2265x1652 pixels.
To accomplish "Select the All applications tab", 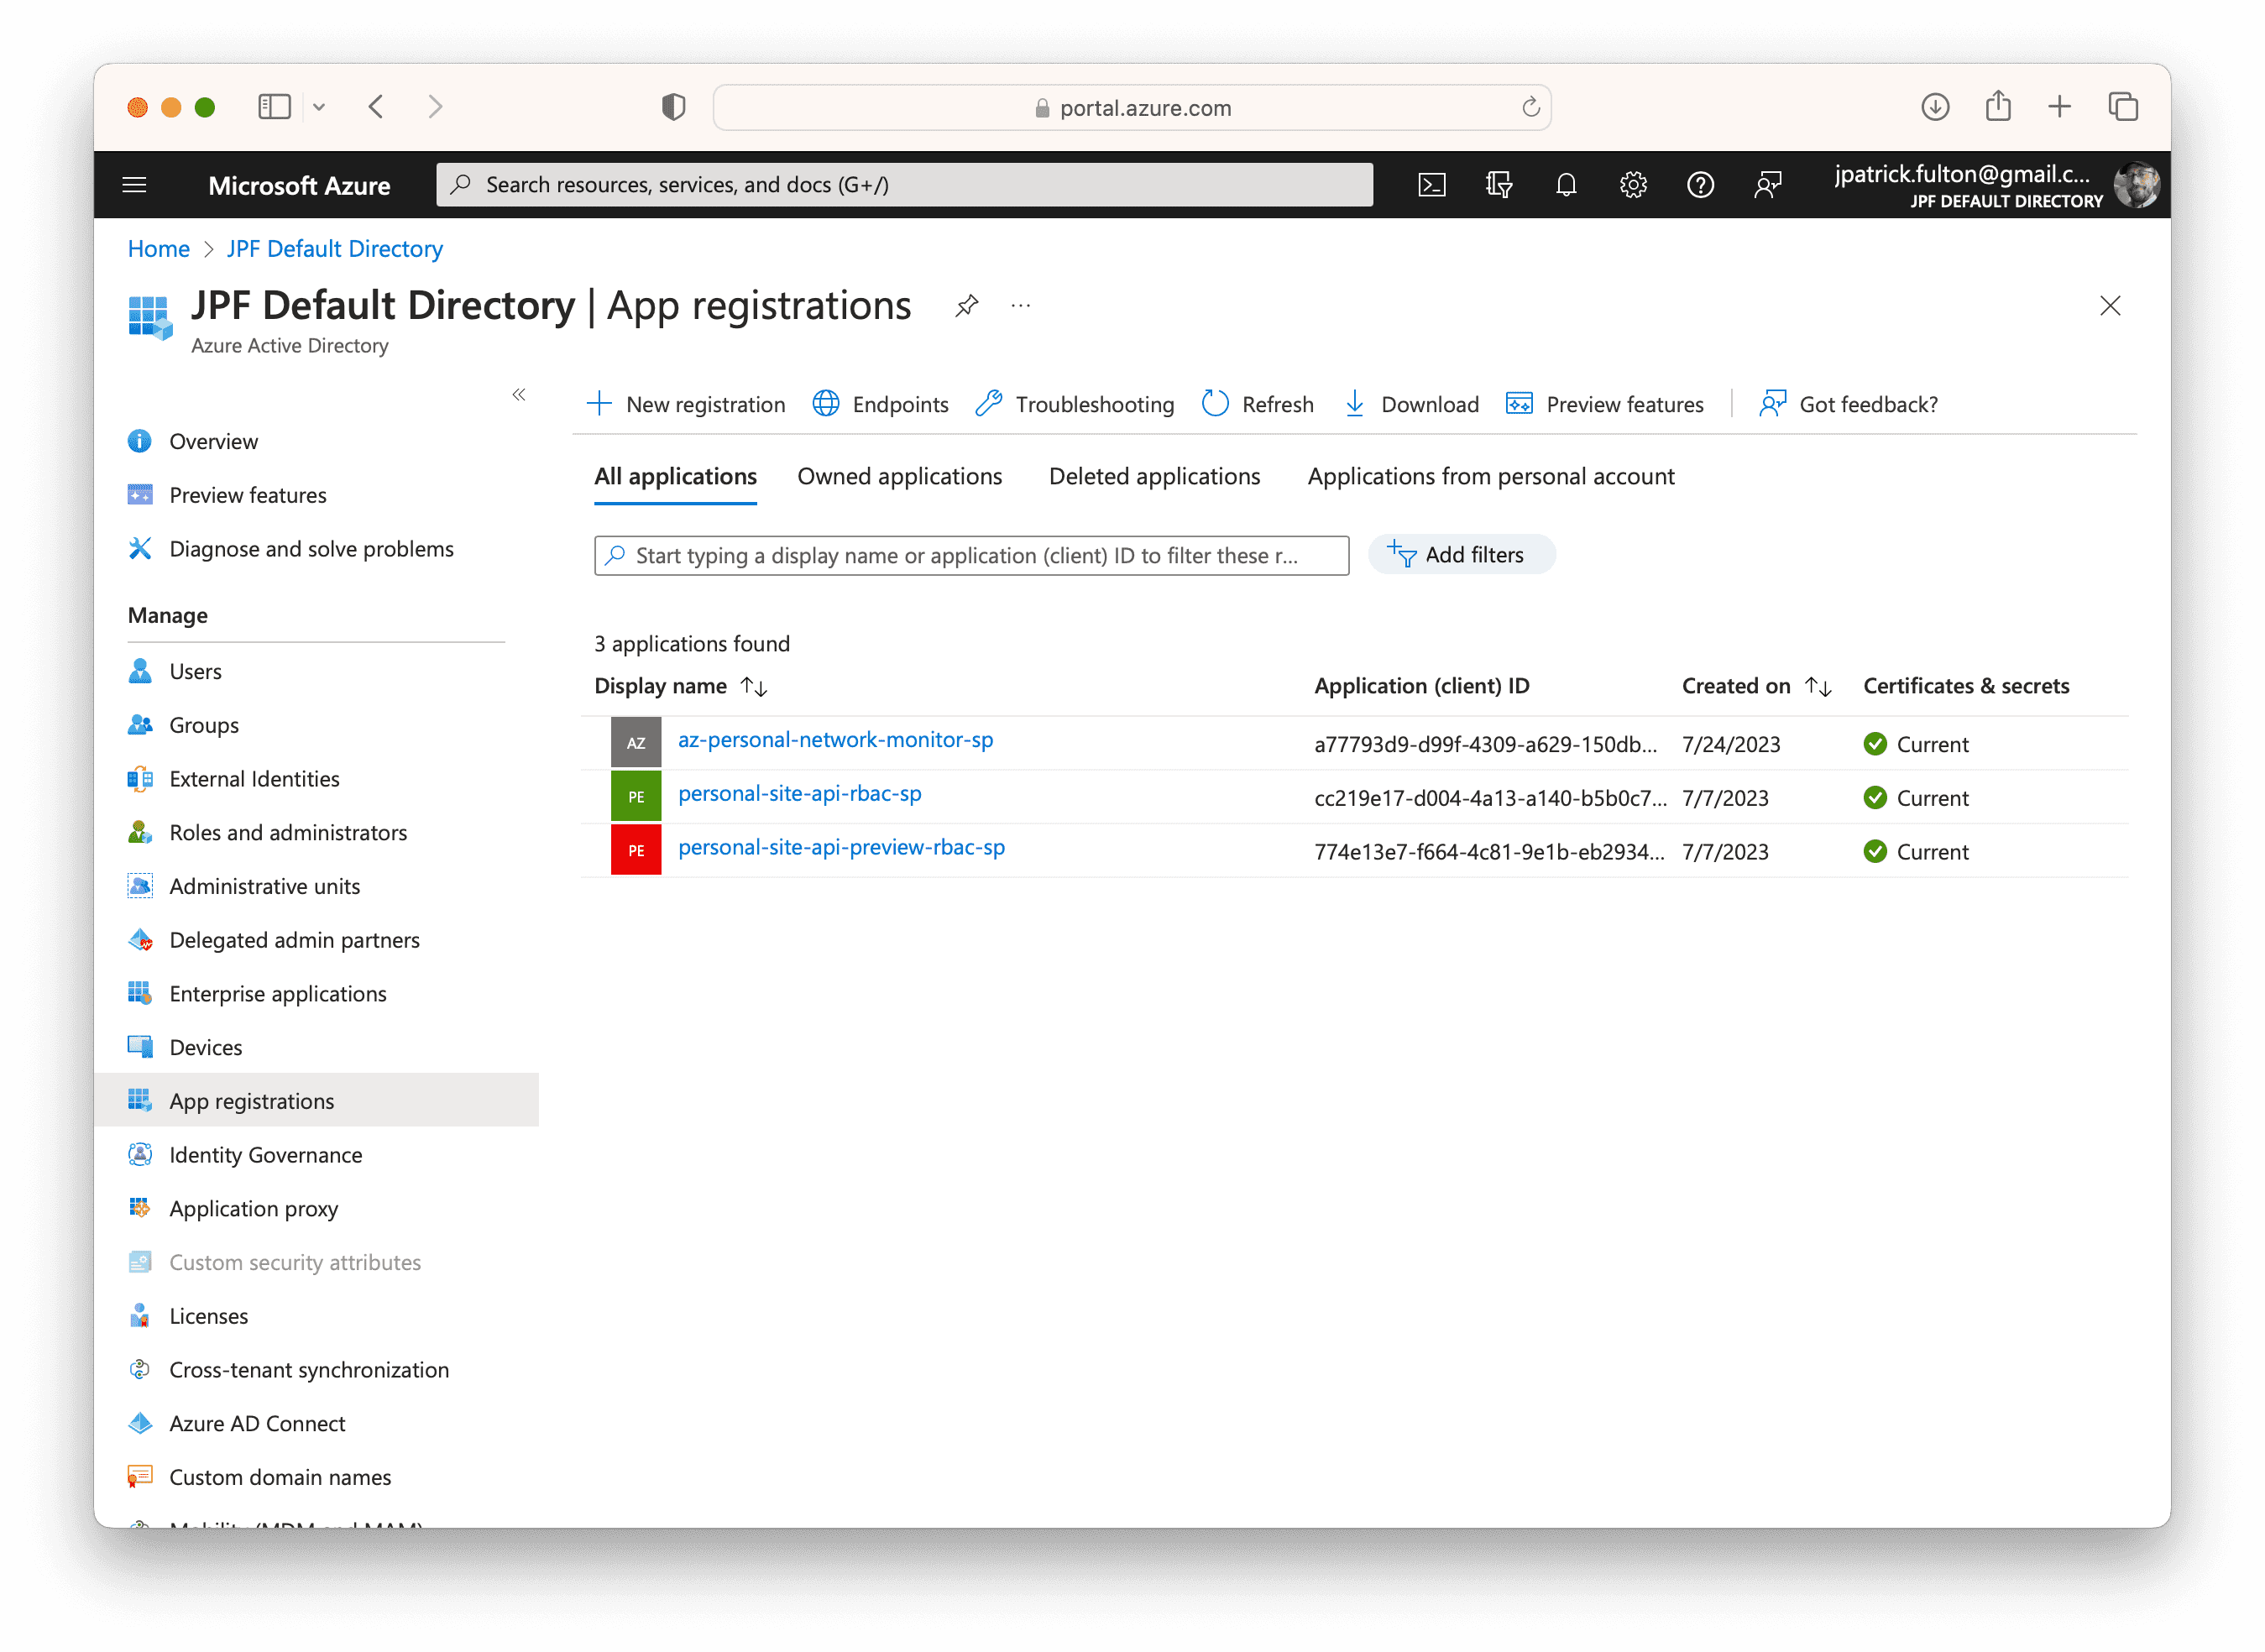I will (675, 477).
